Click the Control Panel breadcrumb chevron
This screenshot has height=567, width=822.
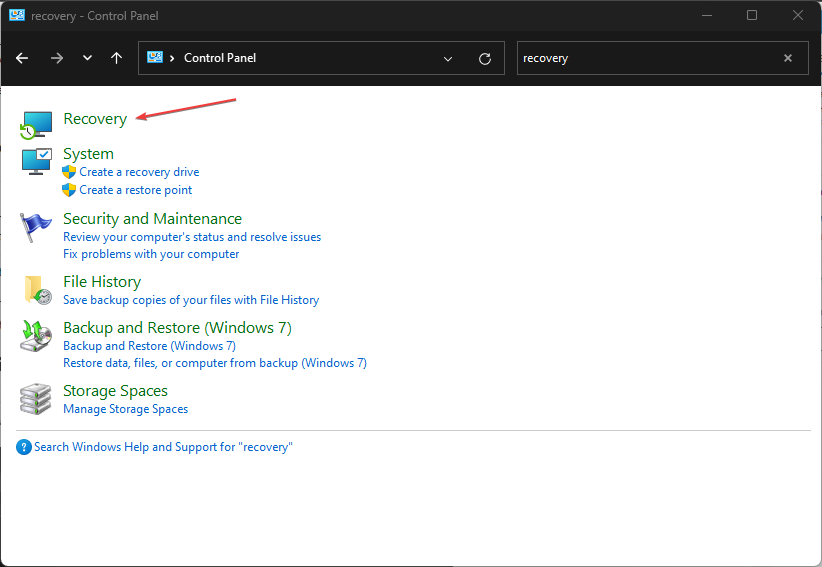pos(173,58)
